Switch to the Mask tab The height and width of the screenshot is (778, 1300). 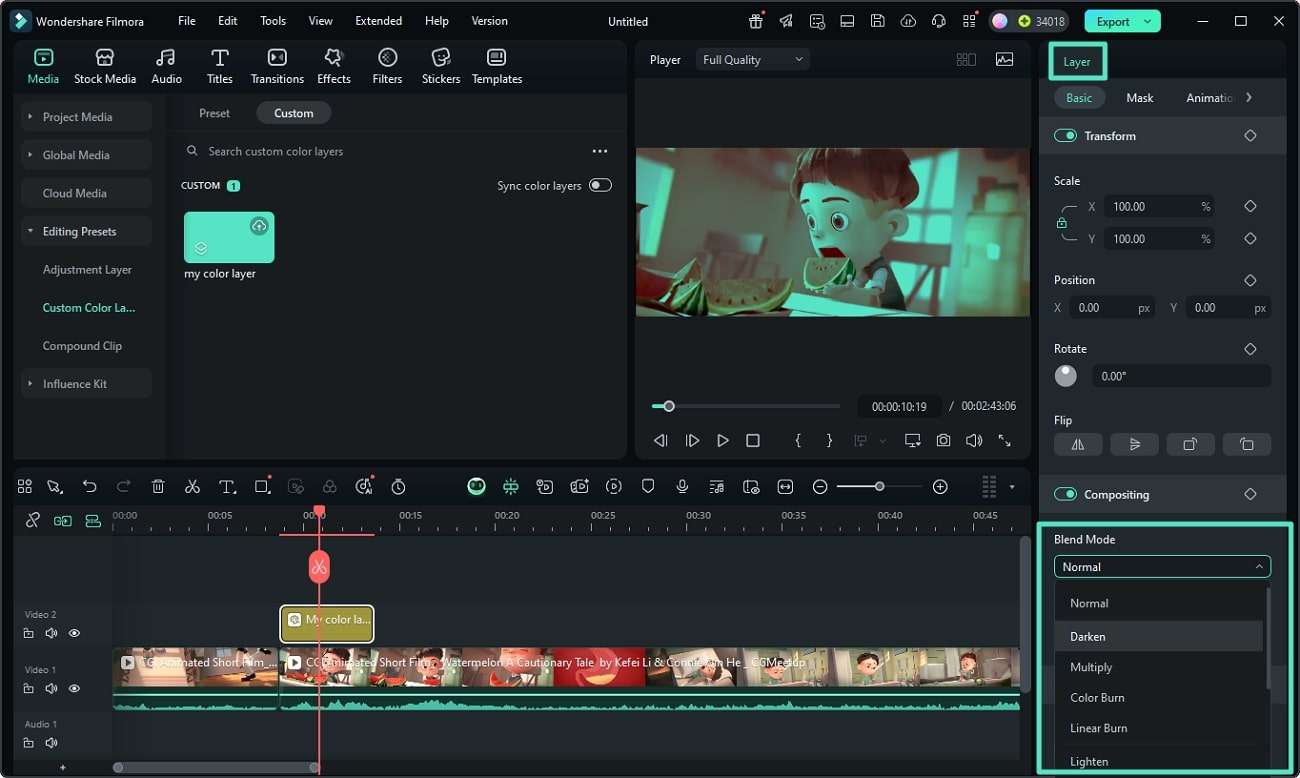[1140, 98]
